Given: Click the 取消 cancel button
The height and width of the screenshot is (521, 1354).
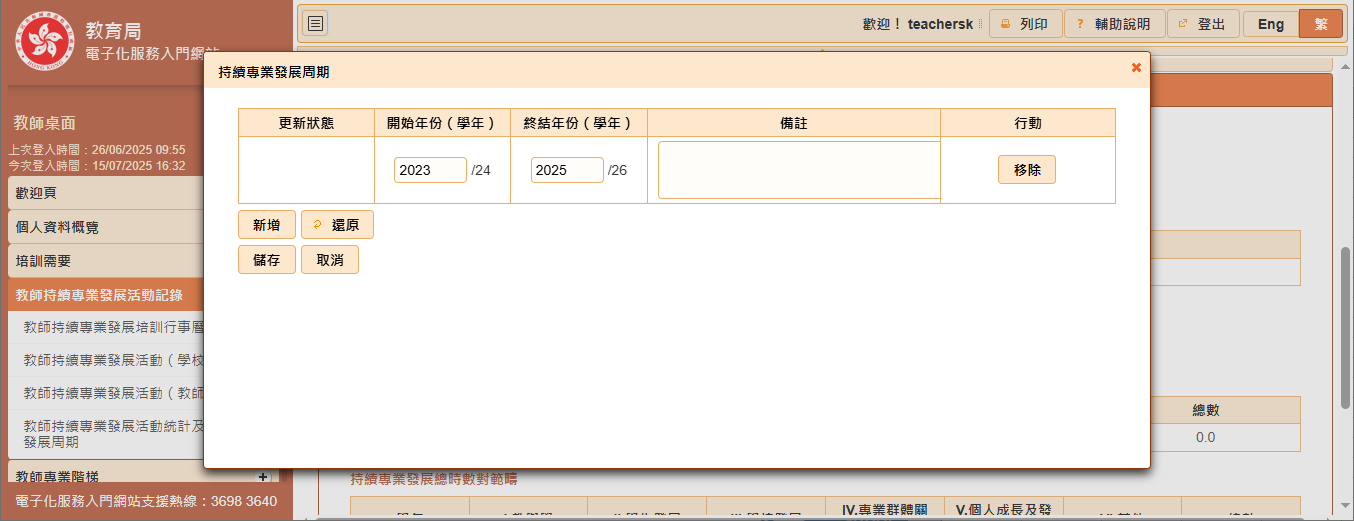Looking at the screenshot, I should [330, 260].
